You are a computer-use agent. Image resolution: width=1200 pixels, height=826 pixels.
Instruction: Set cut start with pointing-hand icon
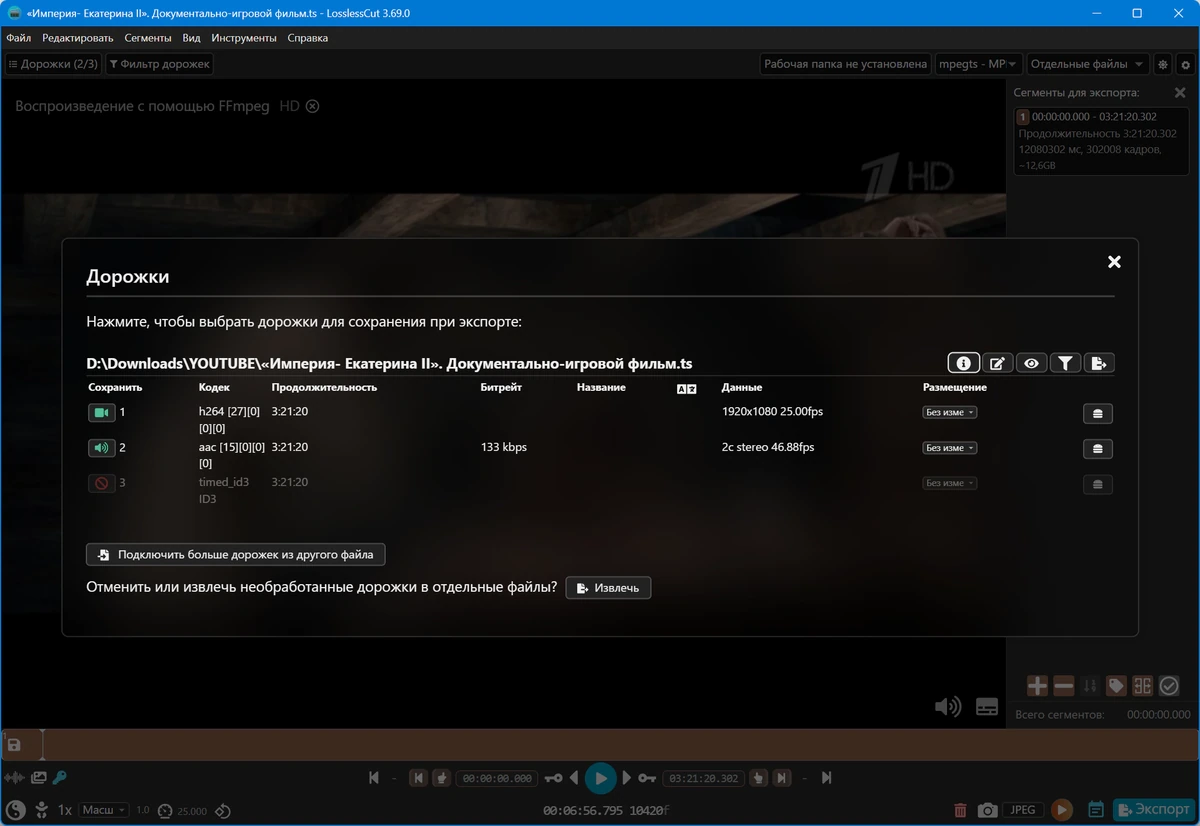pos(440,778)
